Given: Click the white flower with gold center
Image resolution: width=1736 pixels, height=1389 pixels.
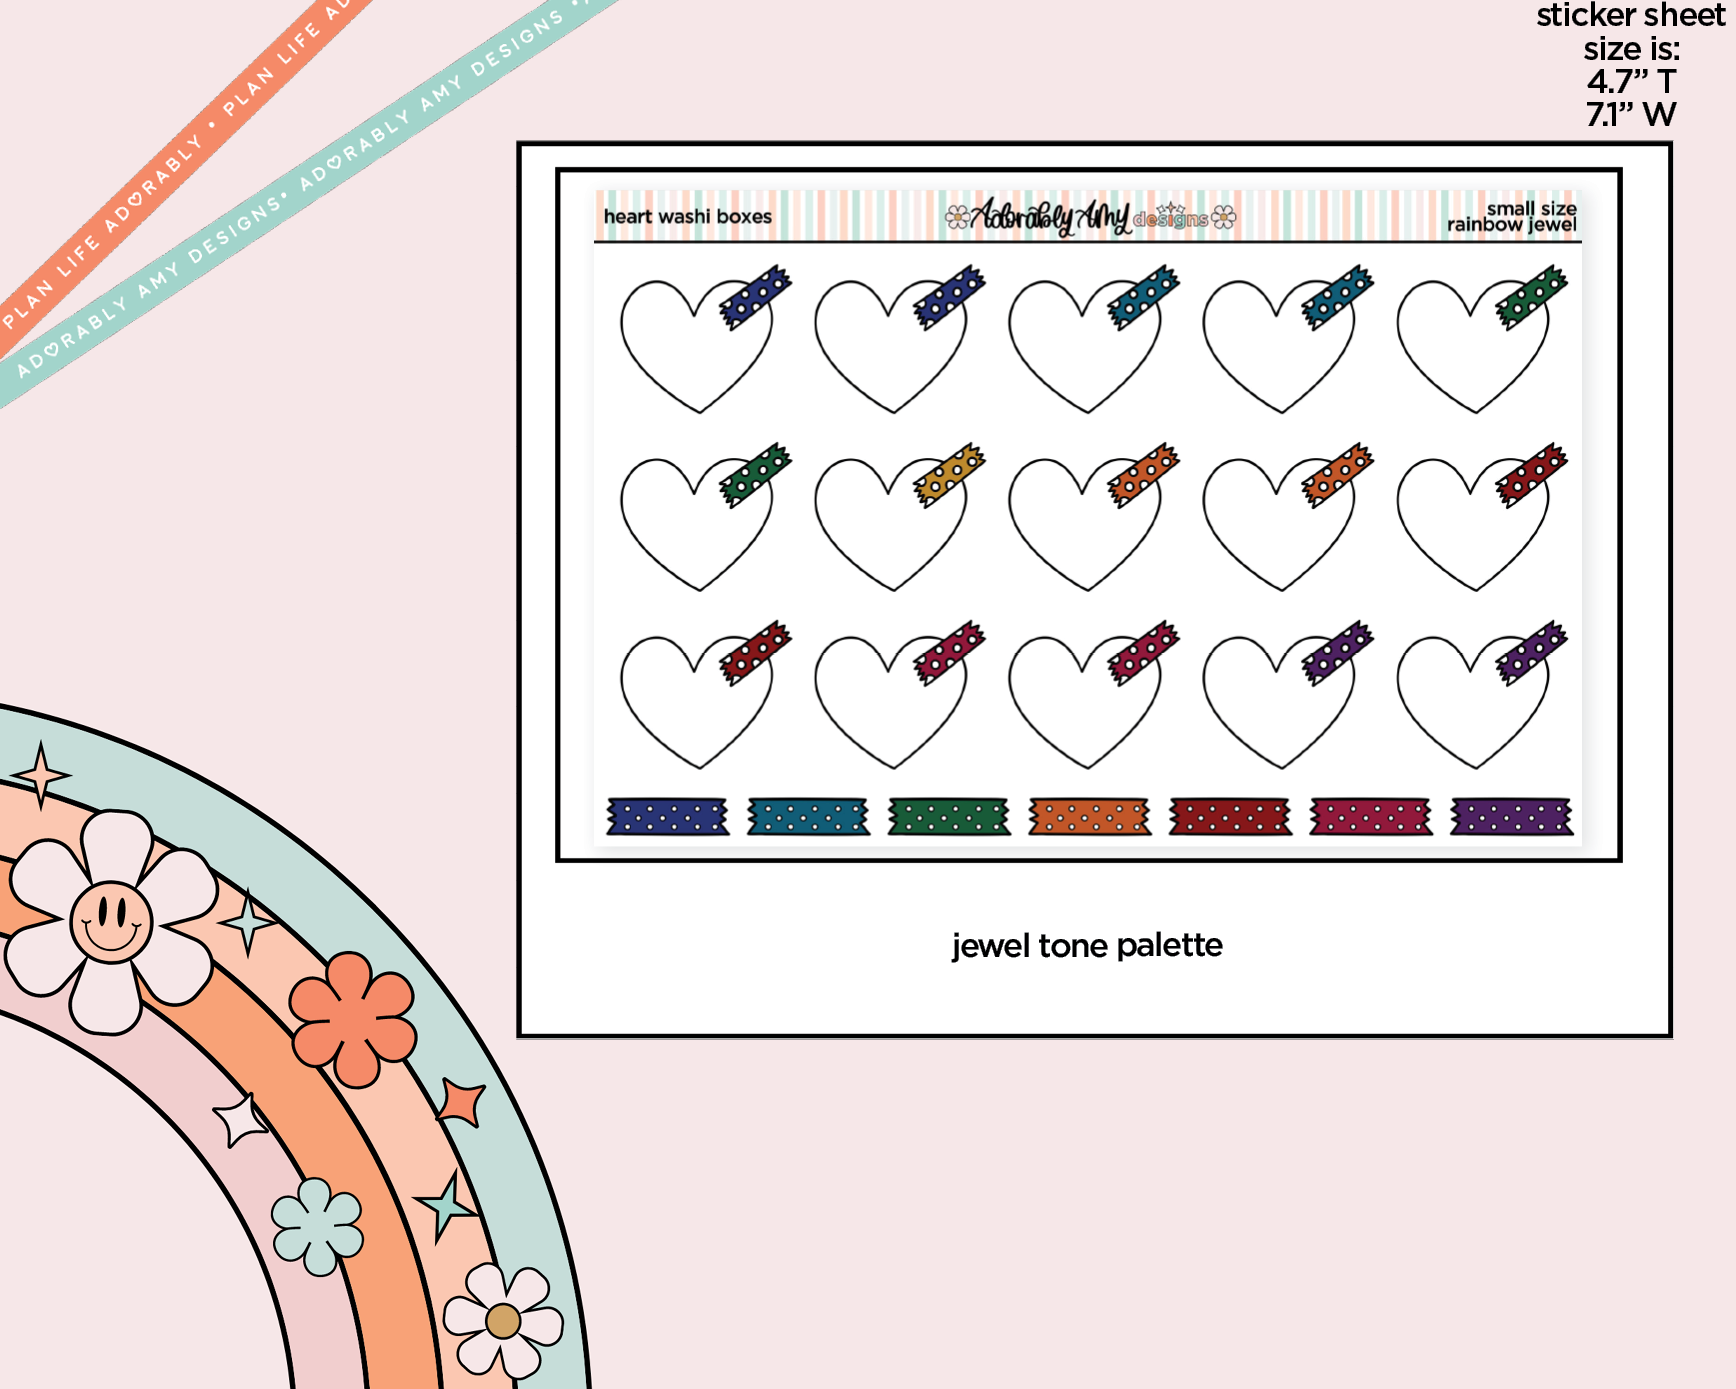Looking at the screenshot, I should (x=503, y=1320).
